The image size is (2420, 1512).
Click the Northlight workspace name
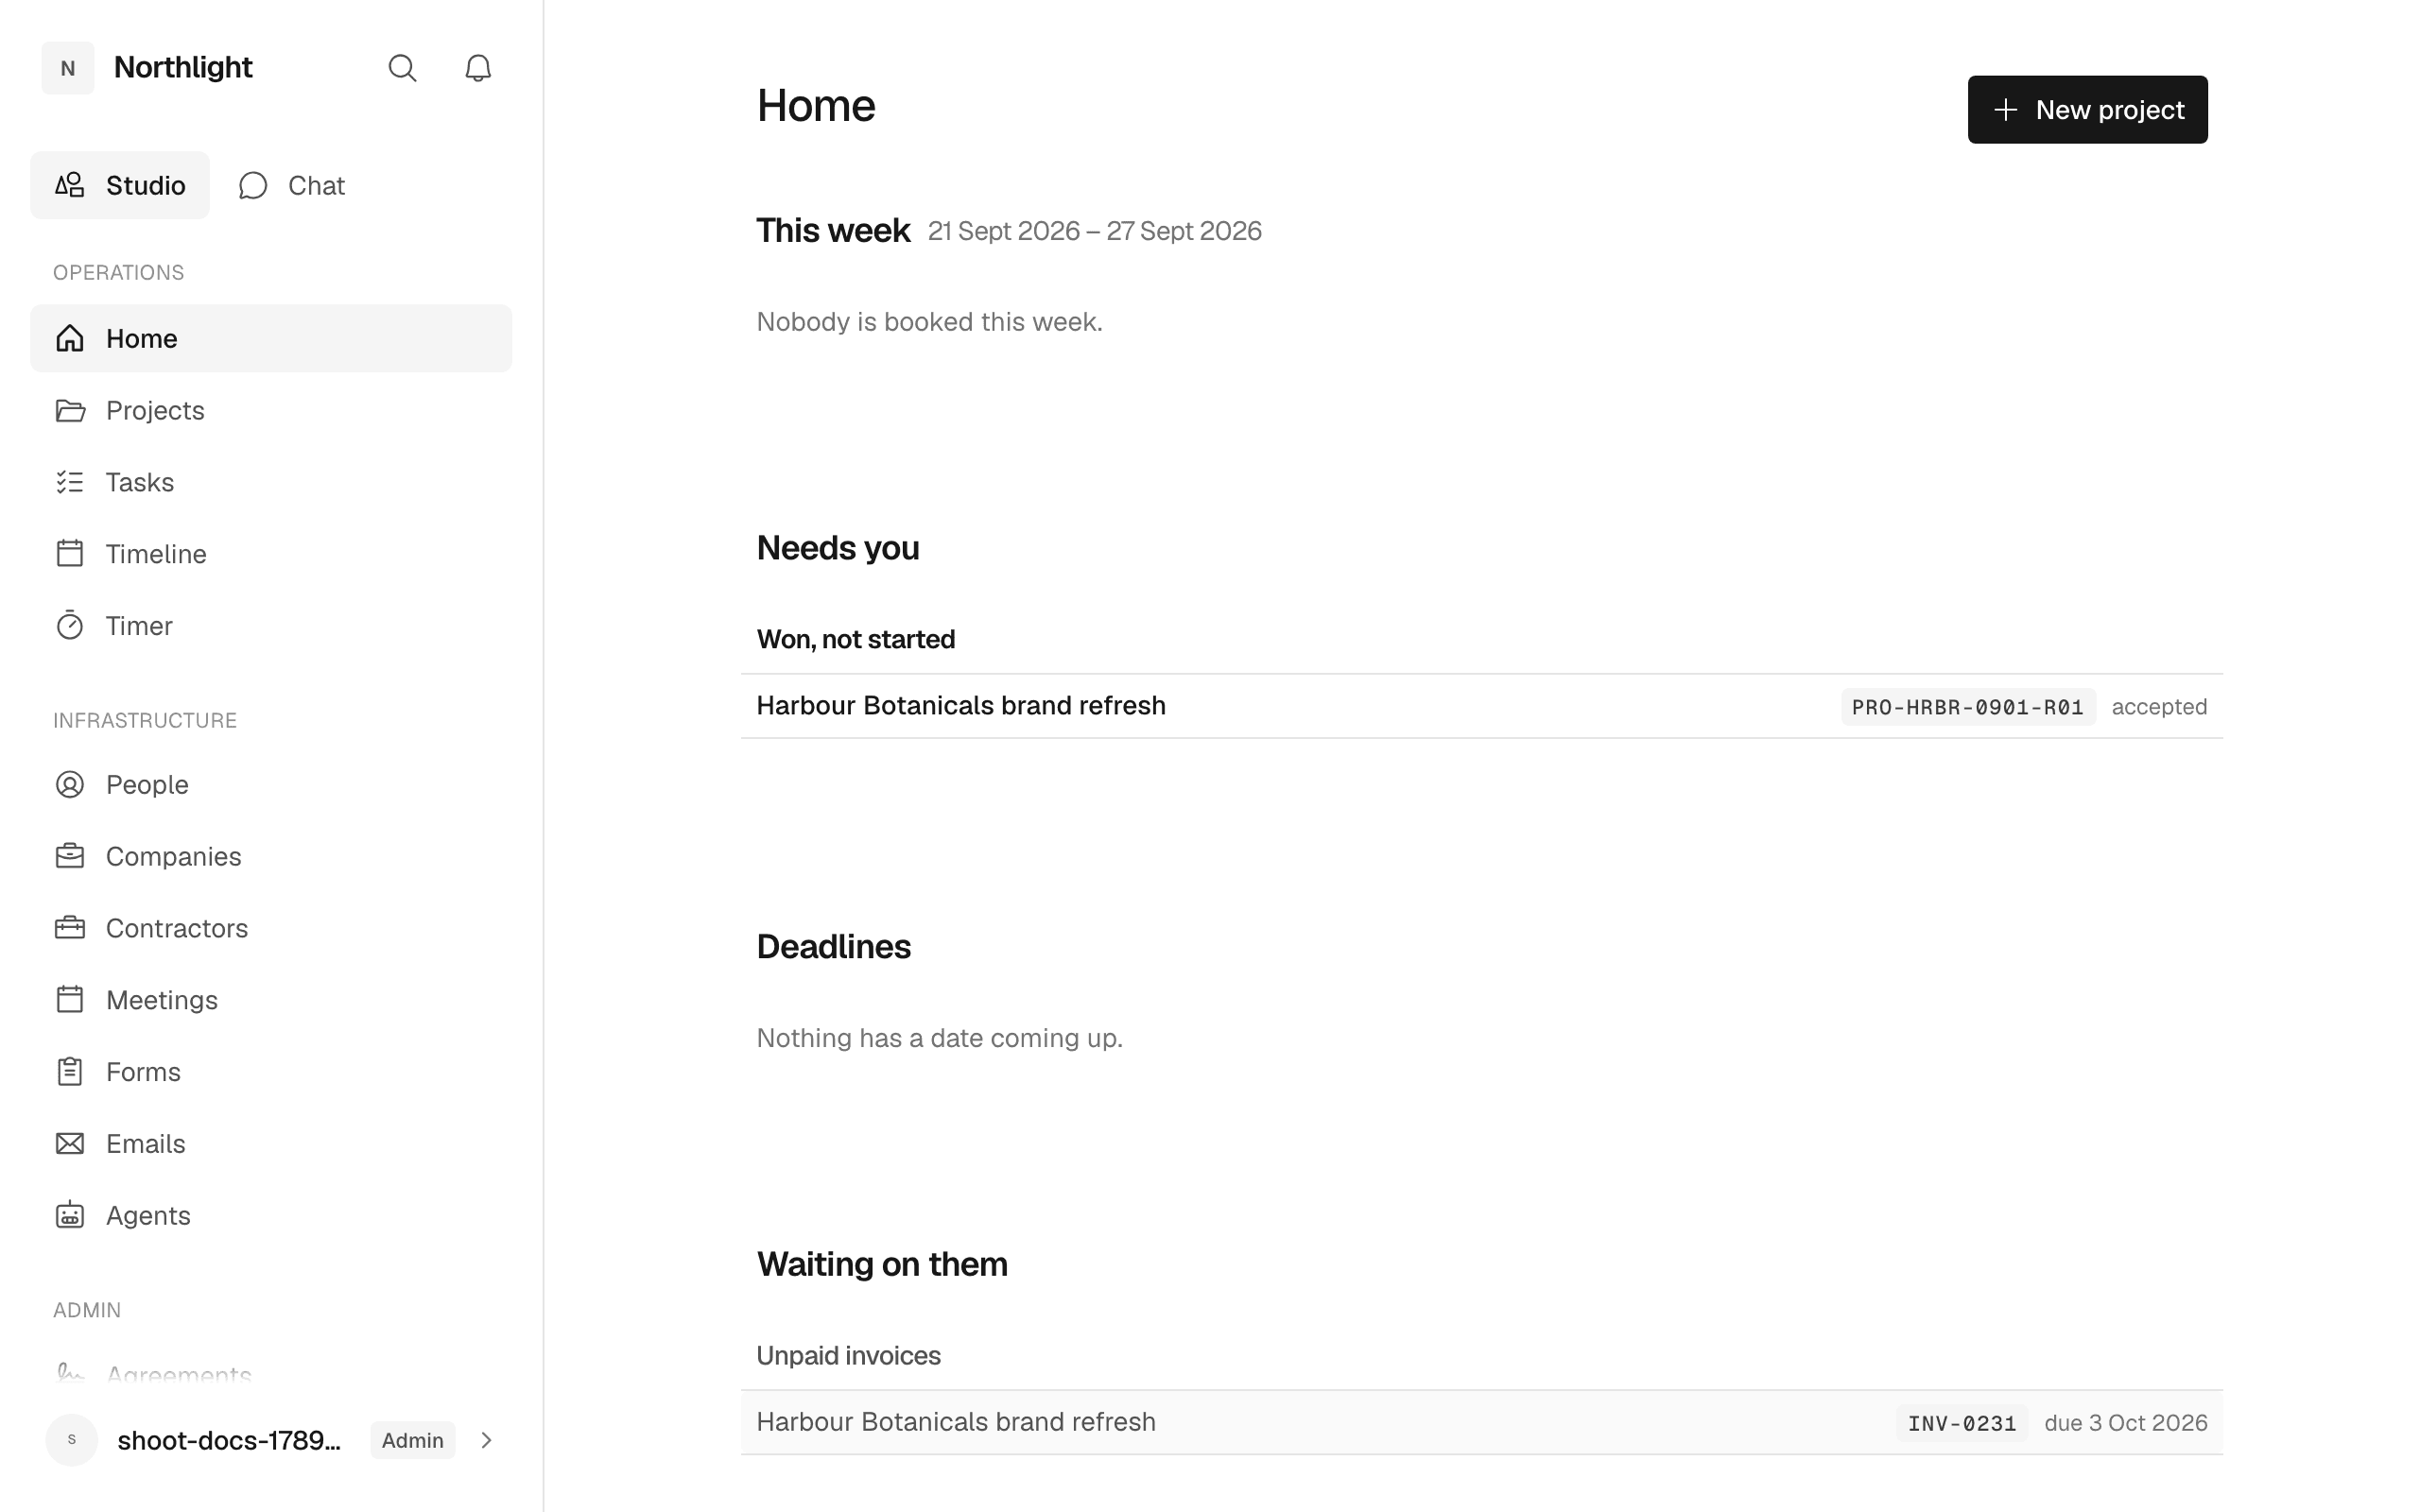click(183, 68)
